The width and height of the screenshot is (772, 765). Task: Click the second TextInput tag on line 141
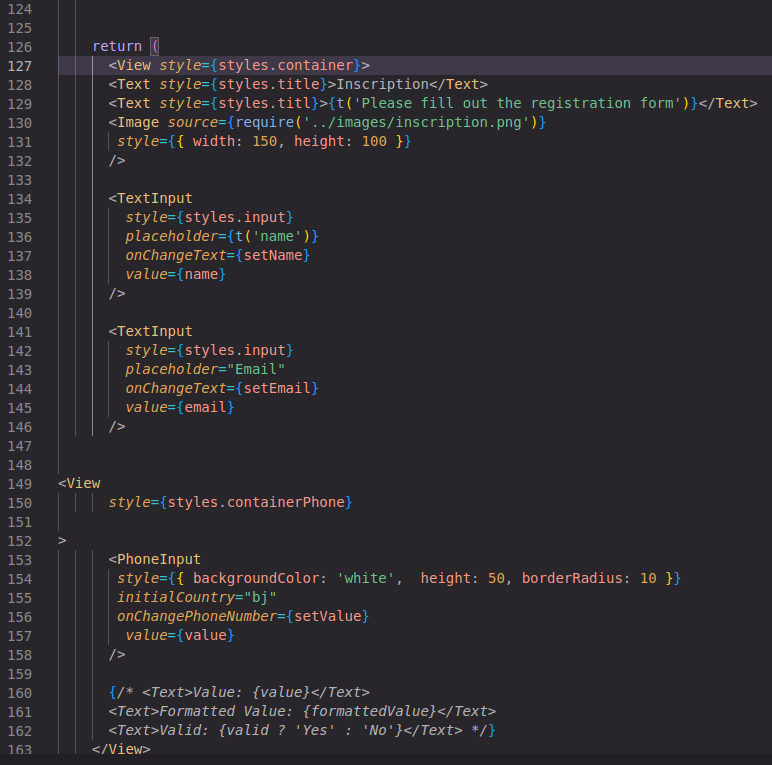click(155, 332)
